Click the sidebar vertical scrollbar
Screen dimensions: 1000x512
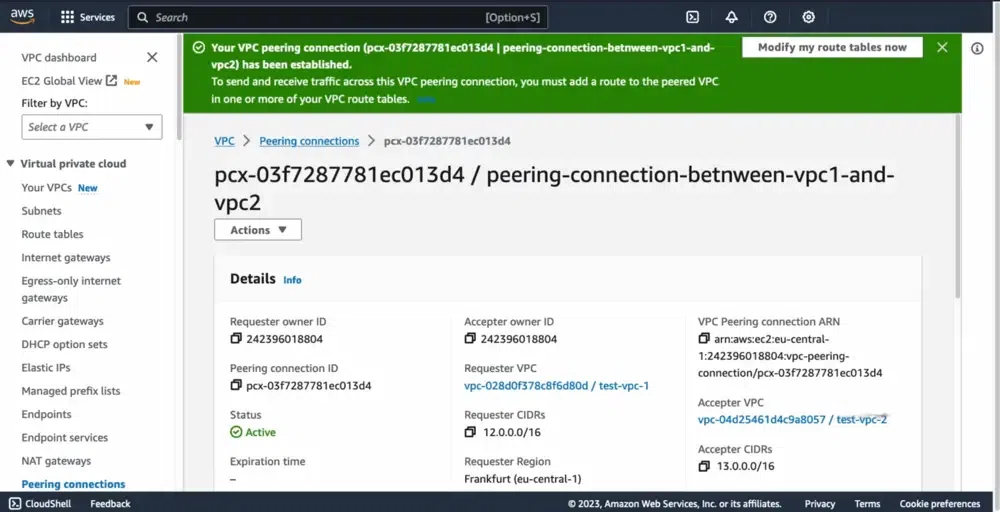(x=179, y=87)
